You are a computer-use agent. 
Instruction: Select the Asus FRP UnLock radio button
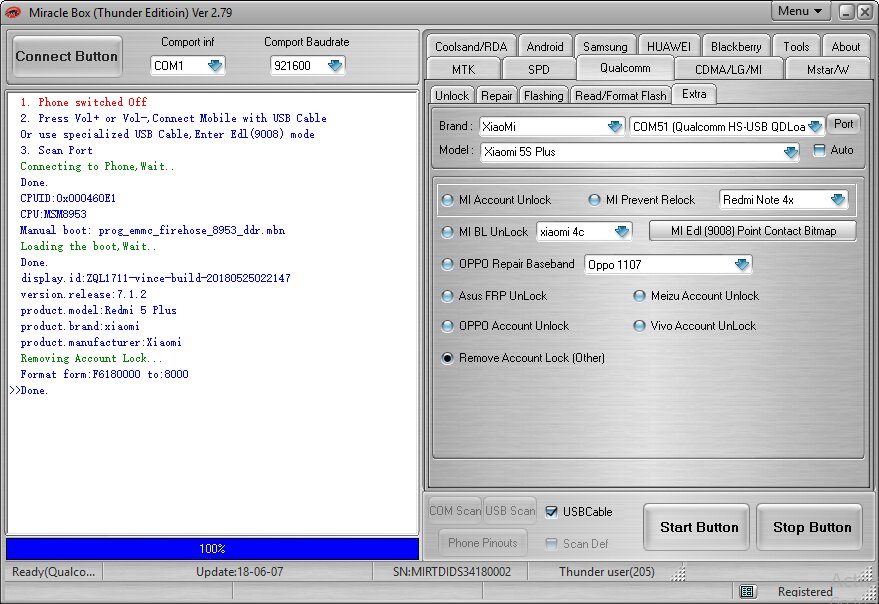(447, 296)
